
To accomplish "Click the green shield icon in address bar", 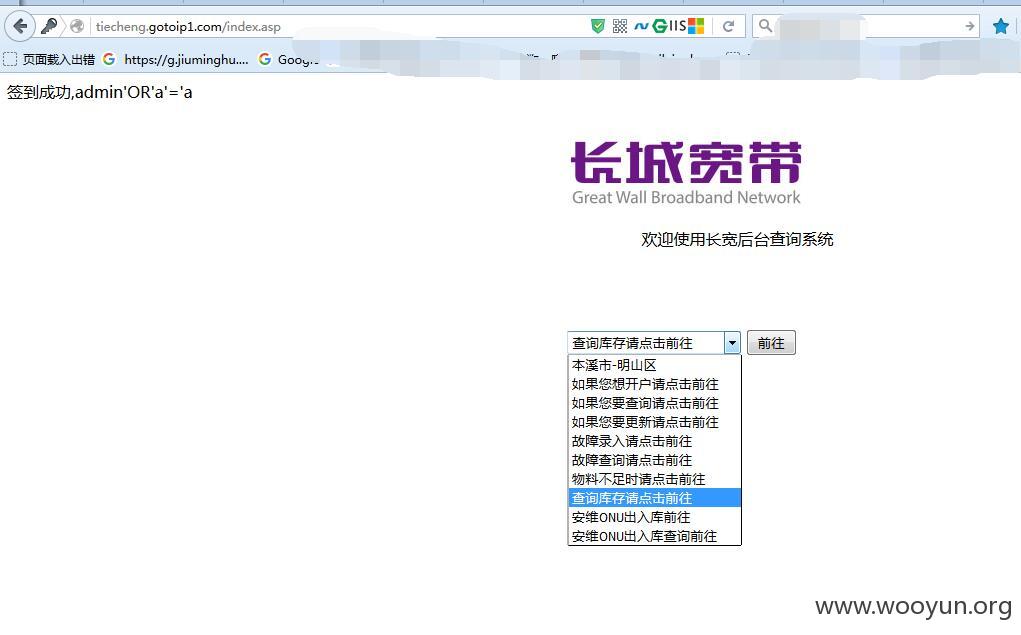I will 597,26.
